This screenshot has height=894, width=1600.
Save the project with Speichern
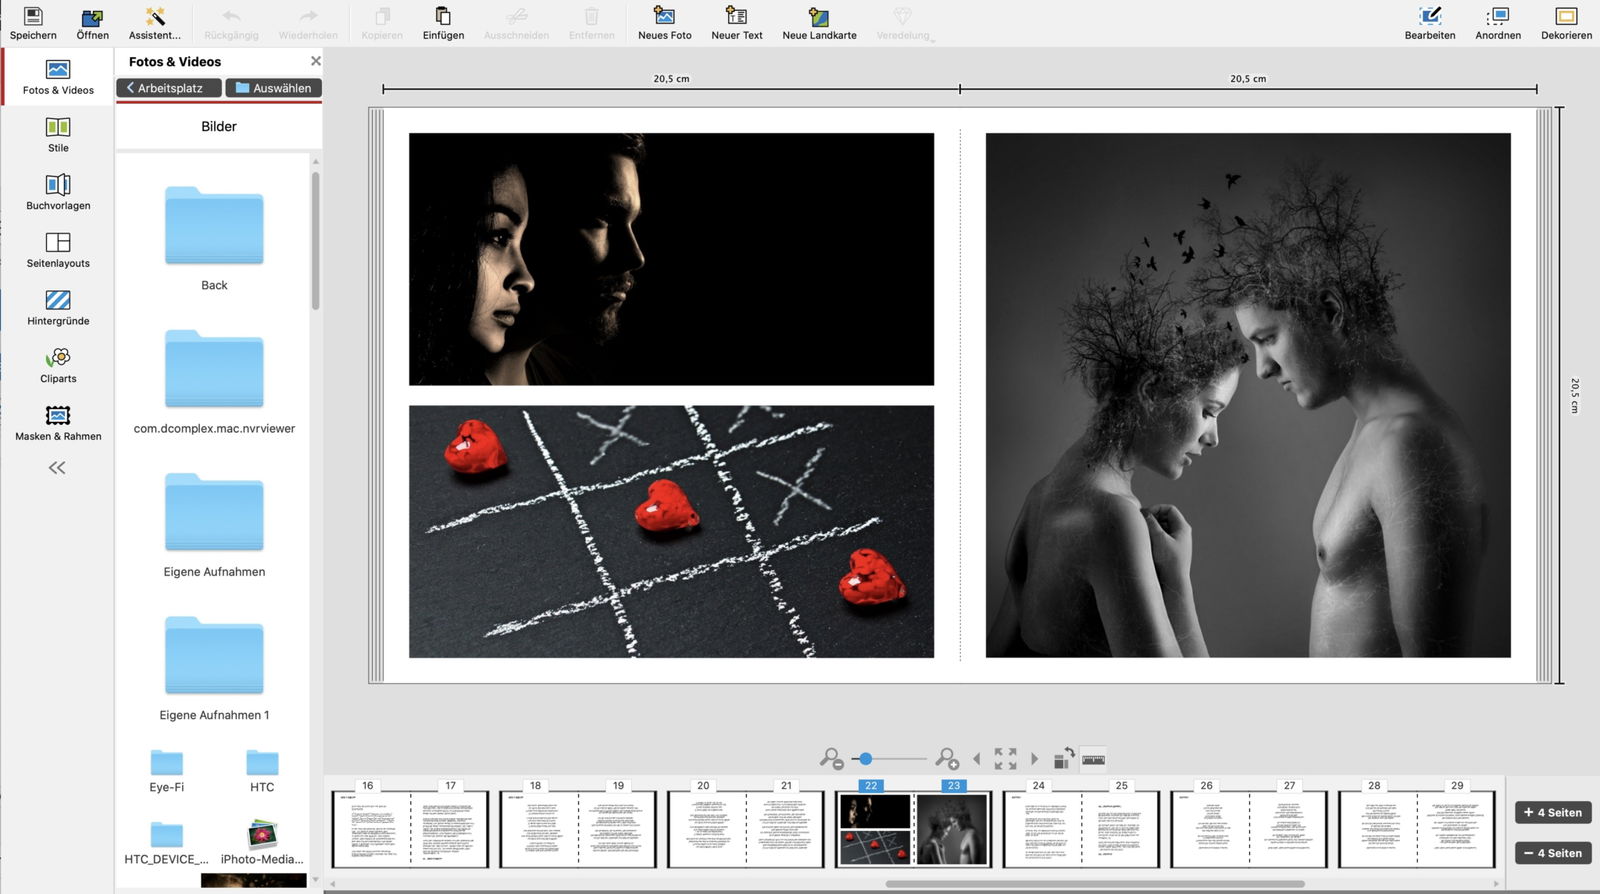[33, 23]
